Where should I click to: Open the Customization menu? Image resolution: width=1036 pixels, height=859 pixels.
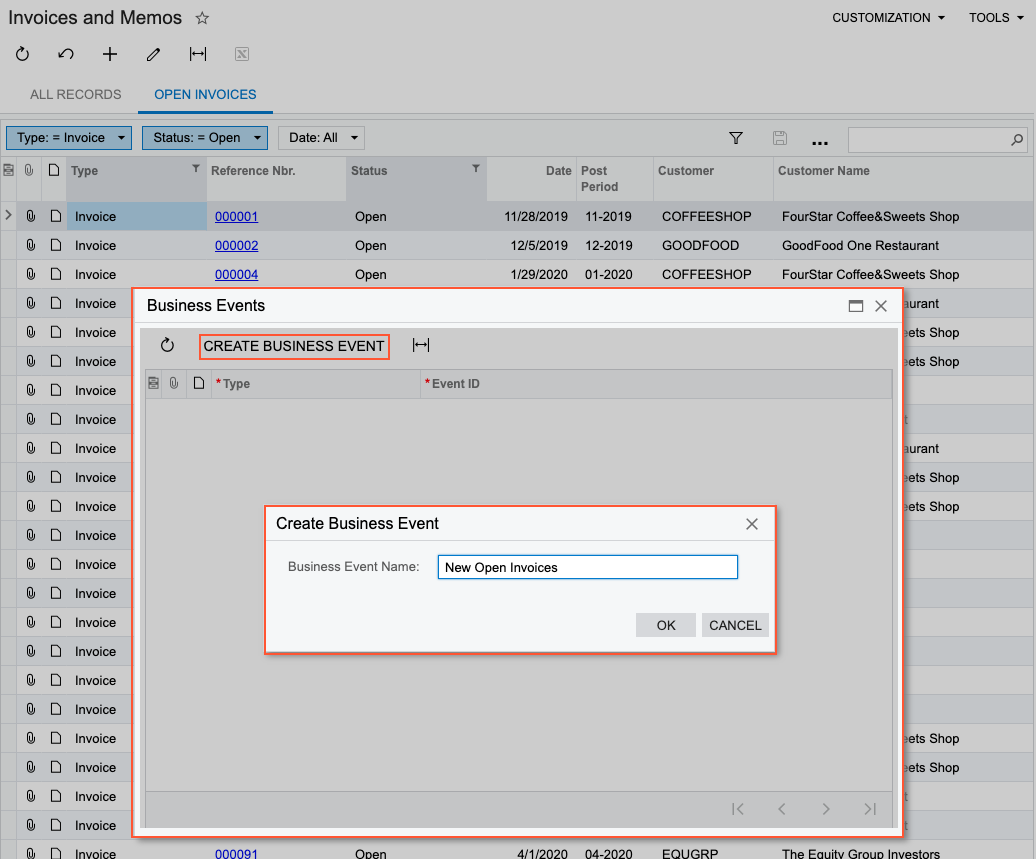coord(888,18)
